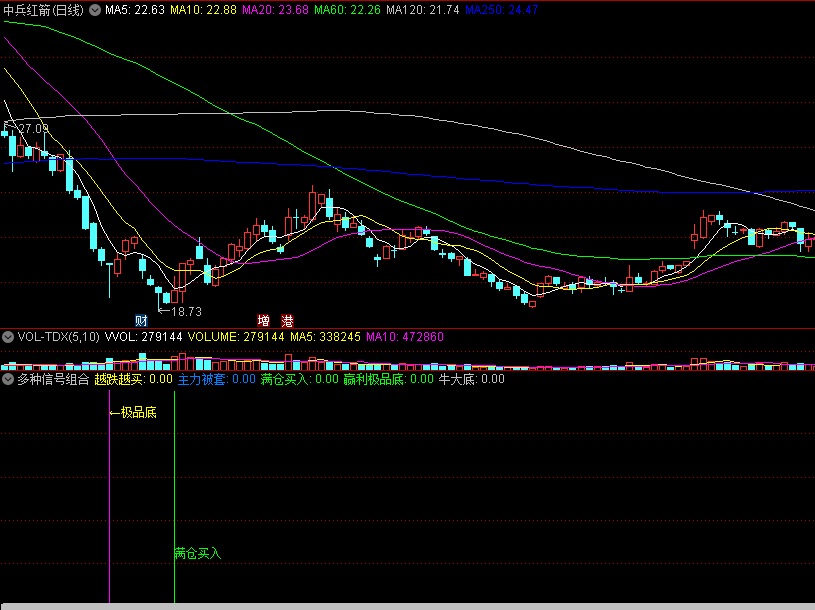Click the volume MA5: 338245 value
Image resolution: width=815 pixels, height=610 pixels.
325,337
